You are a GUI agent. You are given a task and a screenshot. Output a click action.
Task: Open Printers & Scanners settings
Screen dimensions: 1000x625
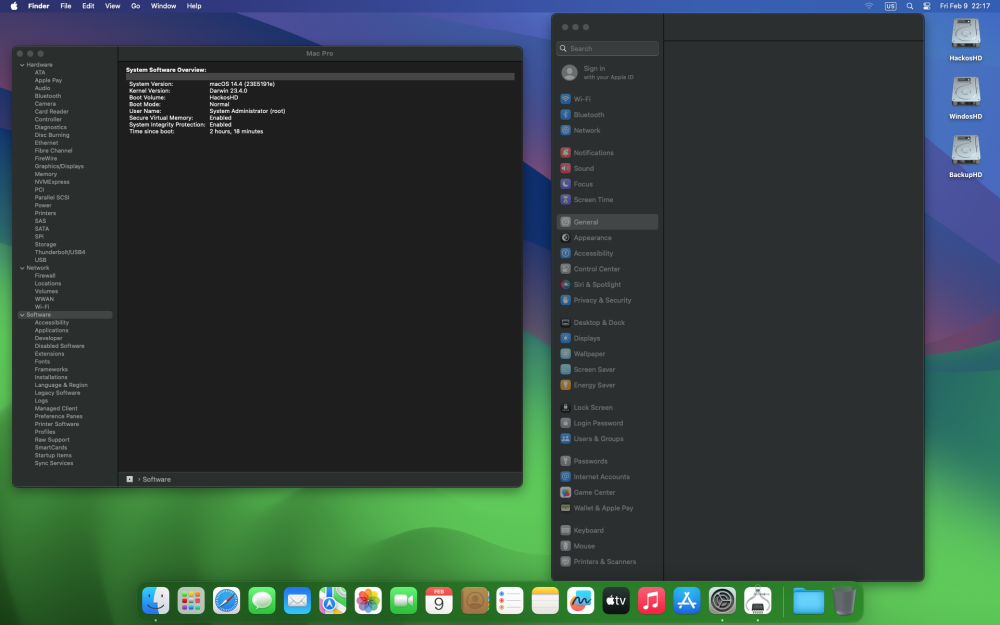coord(607,561)
